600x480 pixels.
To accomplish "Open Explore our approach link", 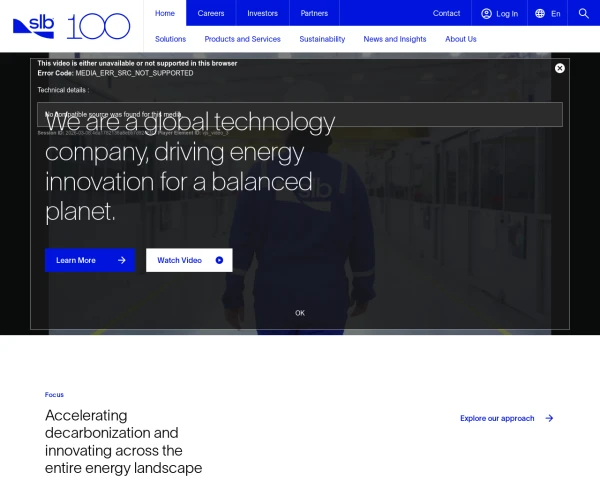I will (x=507, y=418).
